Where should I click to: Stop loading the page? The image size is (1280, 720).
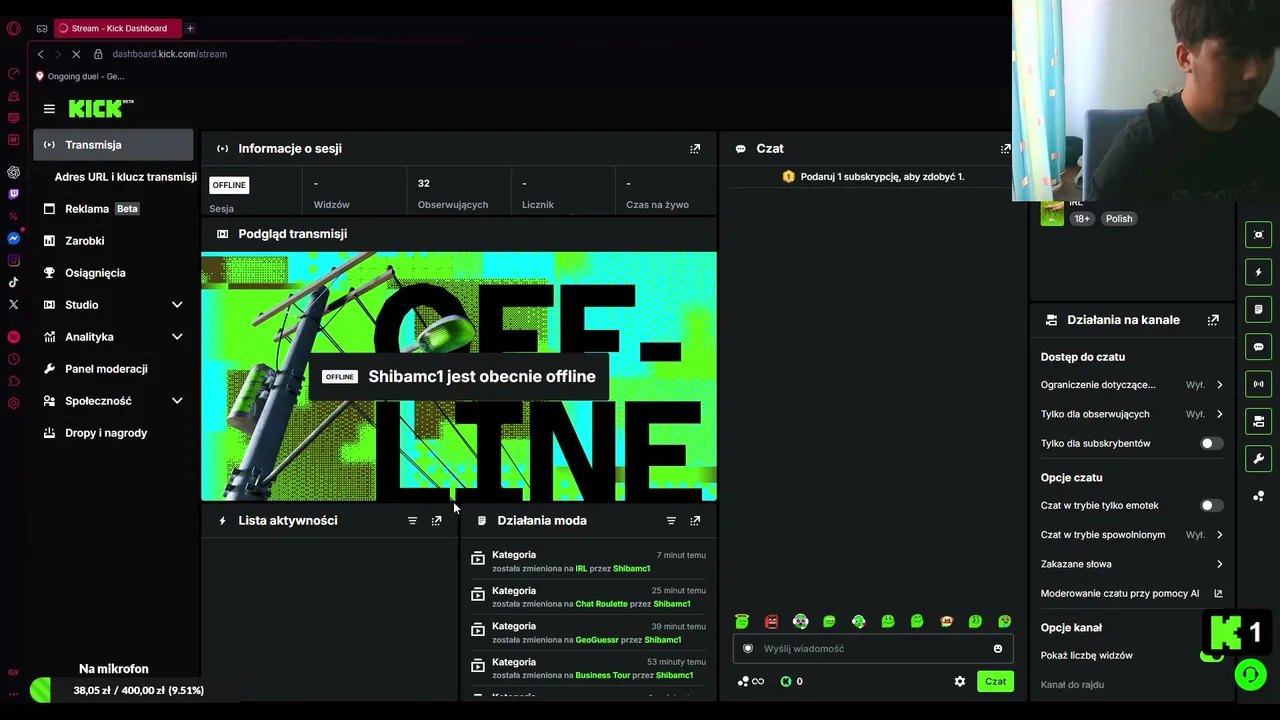coord(76,54)
